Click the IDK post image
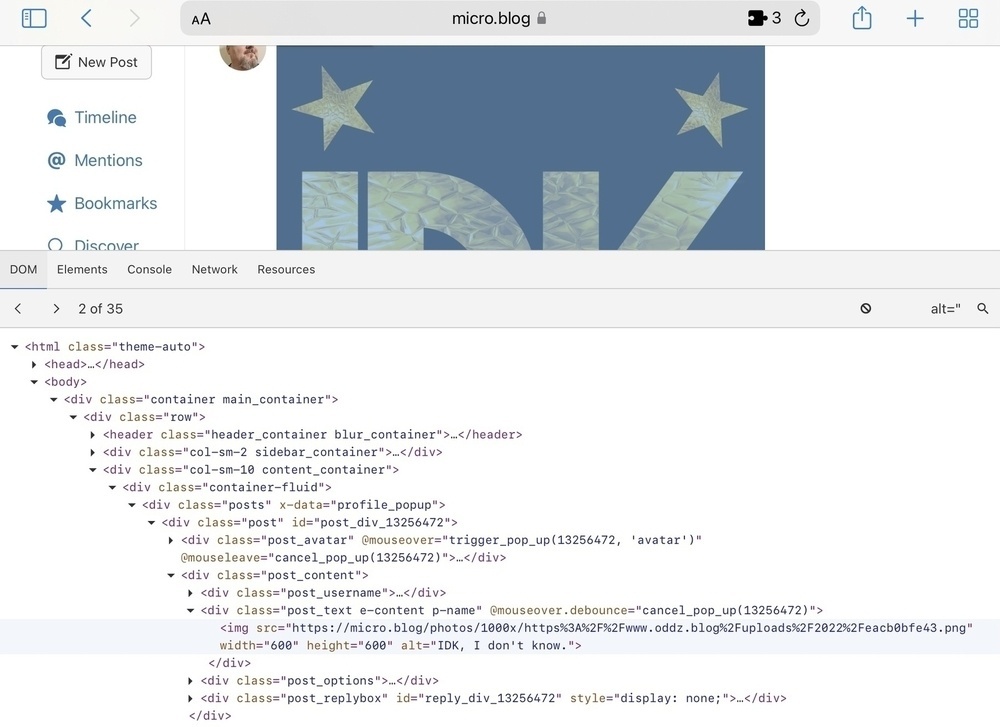 click(x=520, y=147)
